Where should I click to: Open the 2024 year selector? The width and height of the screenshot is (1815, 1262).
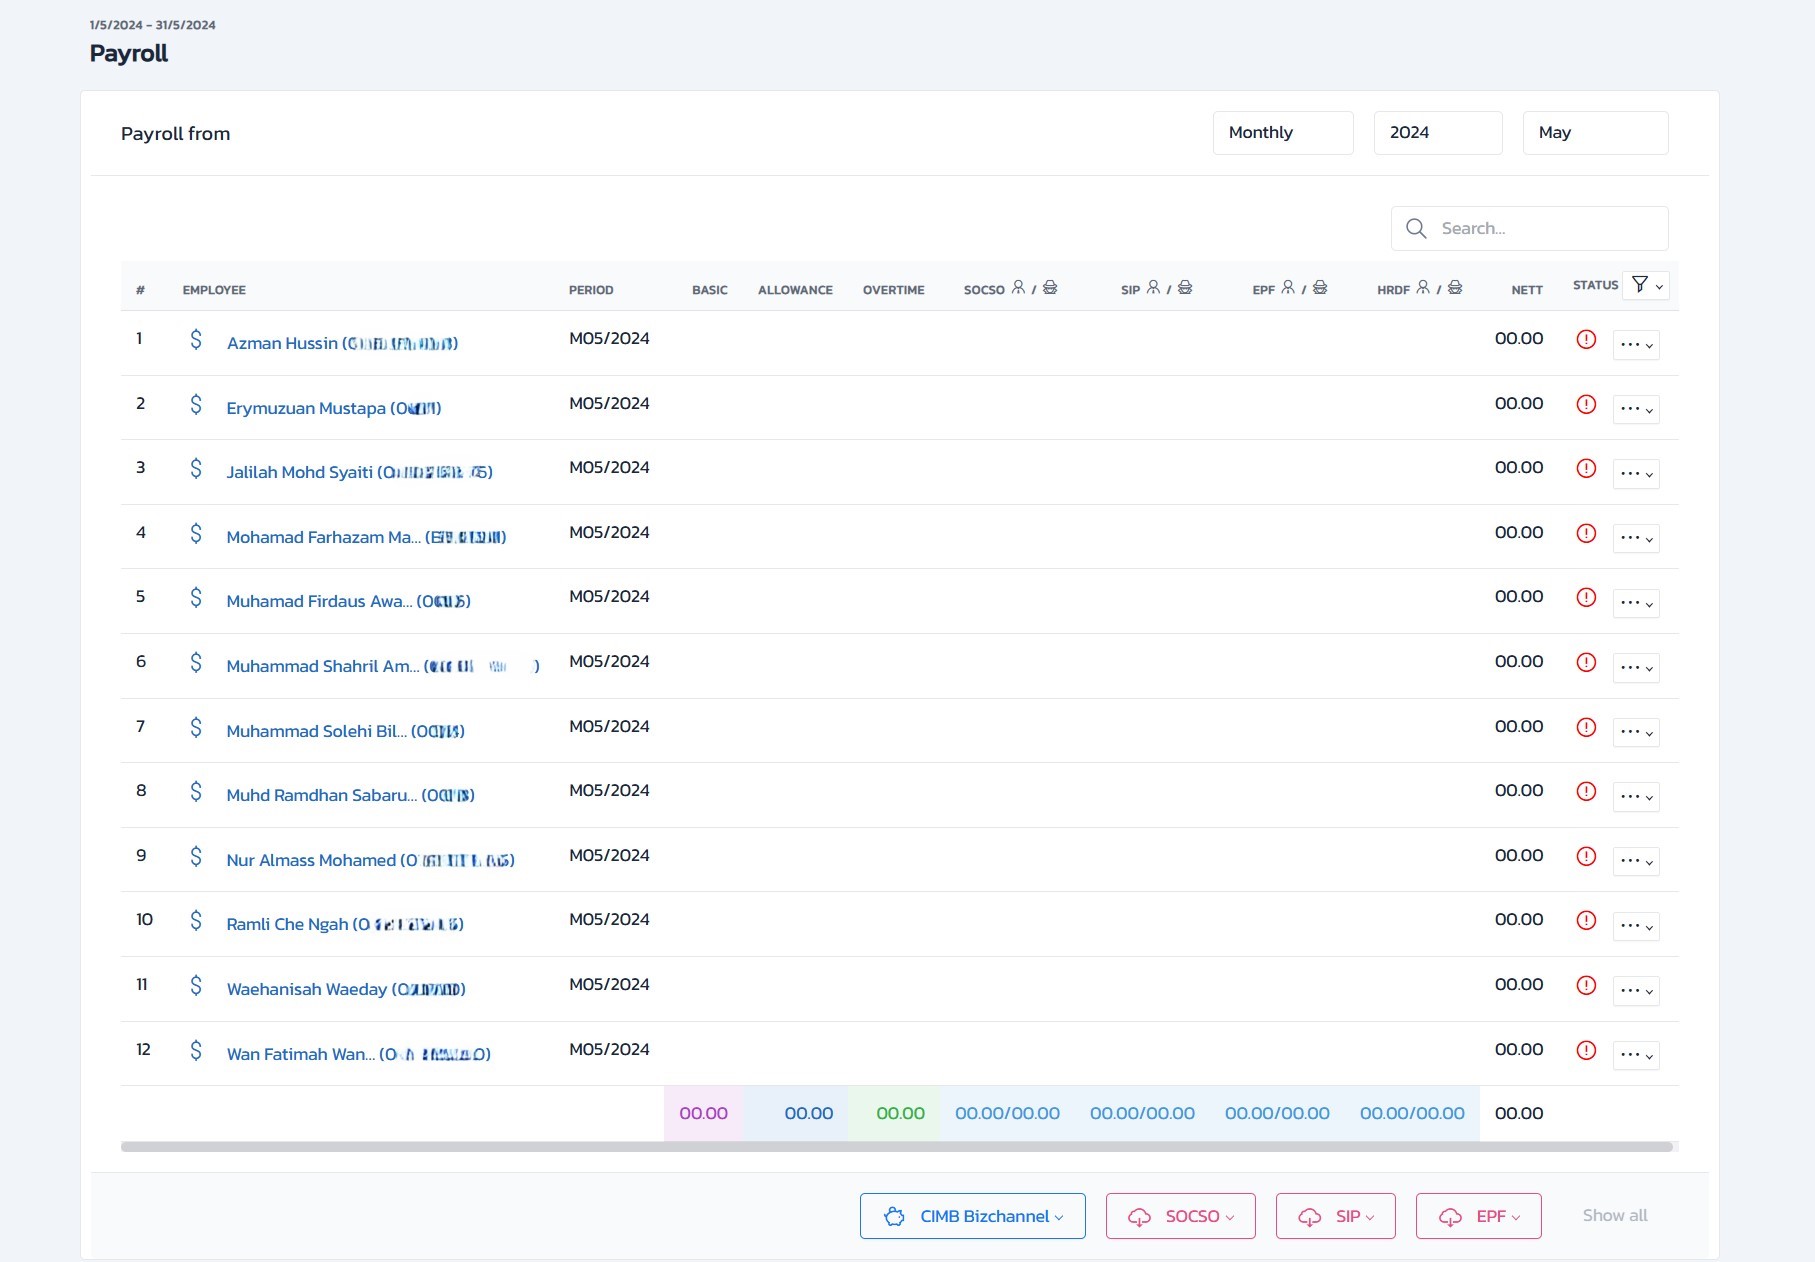coord(1437,133)
